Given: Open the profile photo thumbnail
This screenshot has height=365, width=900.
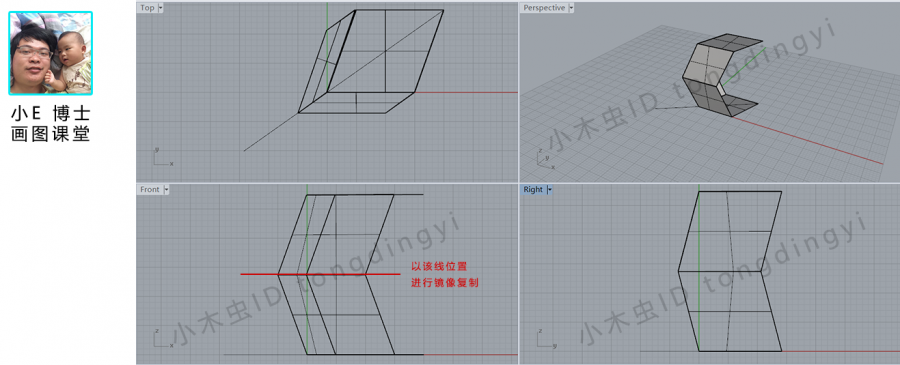Looking at the screenshot, I should coord(51,53).
